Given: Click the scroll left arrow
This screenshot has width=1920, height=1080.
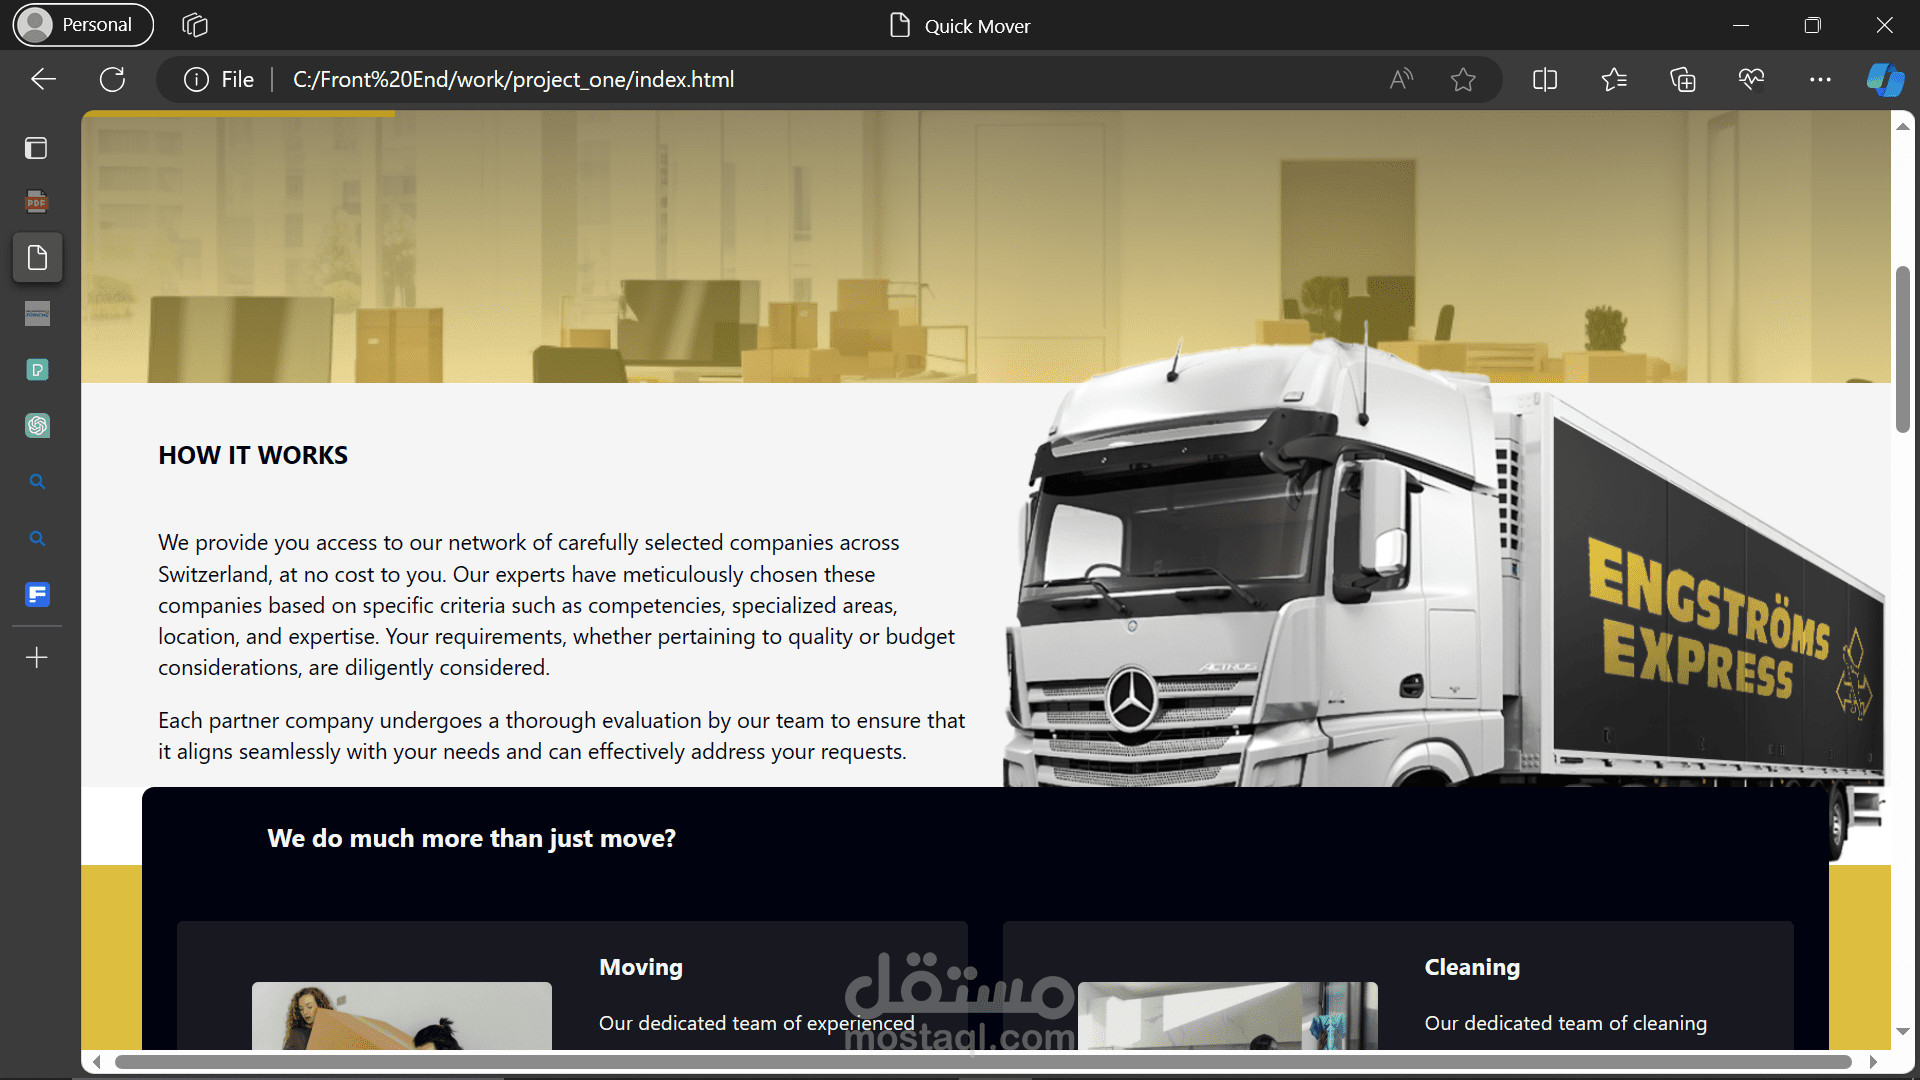Looking at the screenshot, I should pos(97,1062).
